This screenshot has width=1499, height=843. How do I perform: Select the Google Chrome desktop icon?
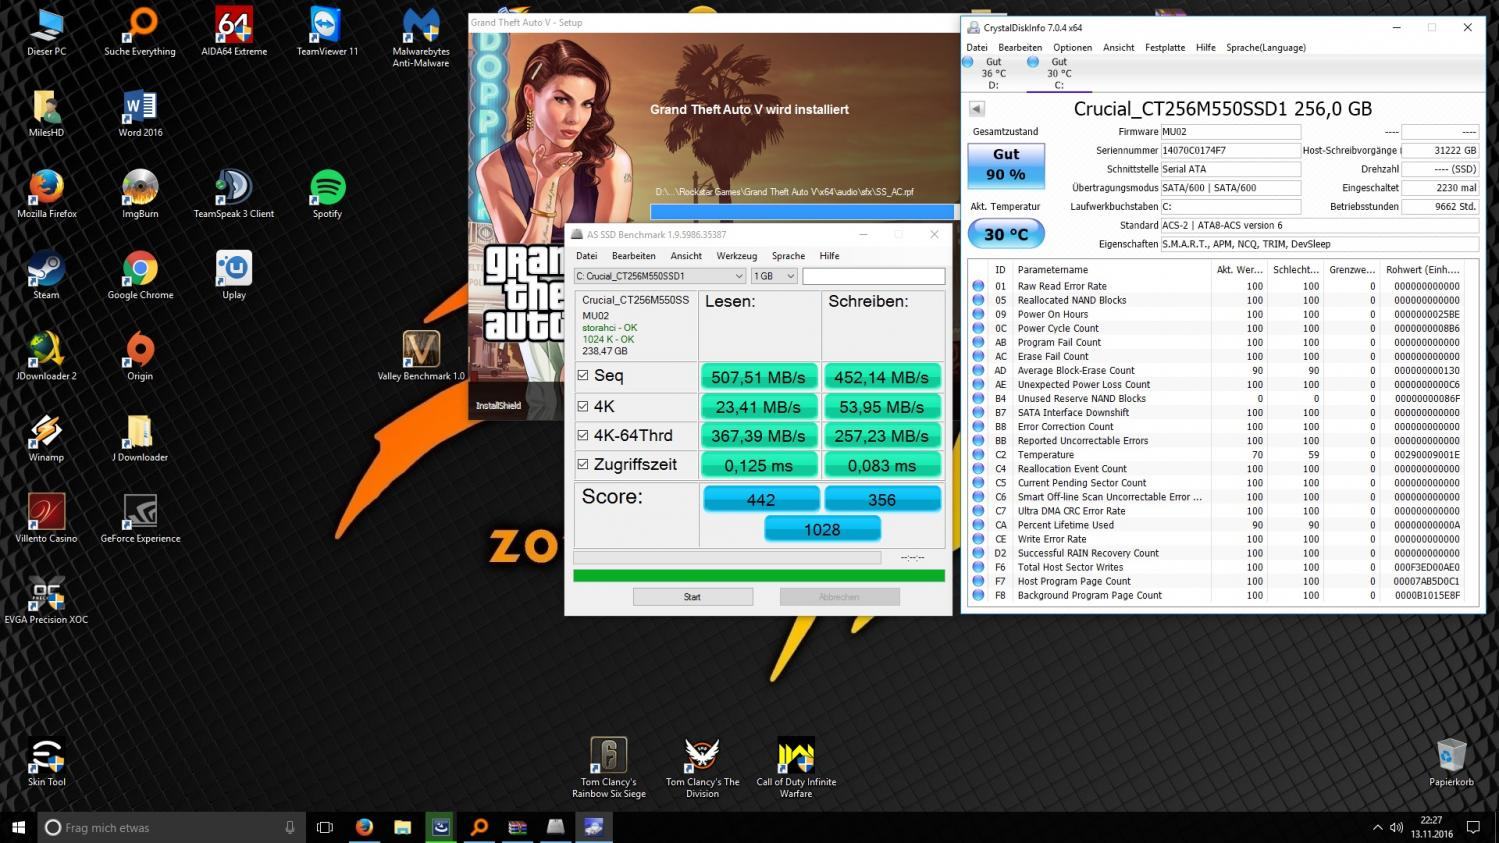tap(140, 276)
